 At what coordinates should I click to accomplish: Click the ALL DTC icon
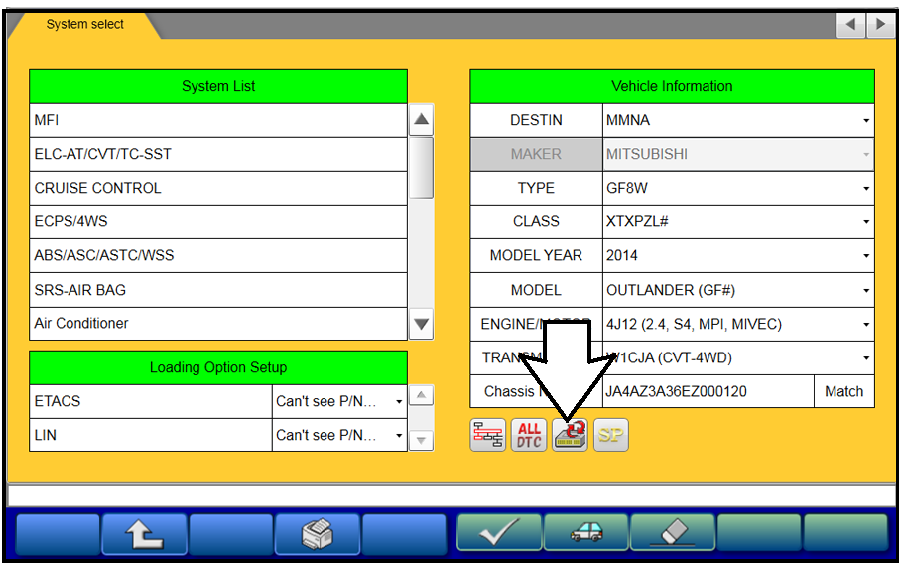[x=529, y=435]
